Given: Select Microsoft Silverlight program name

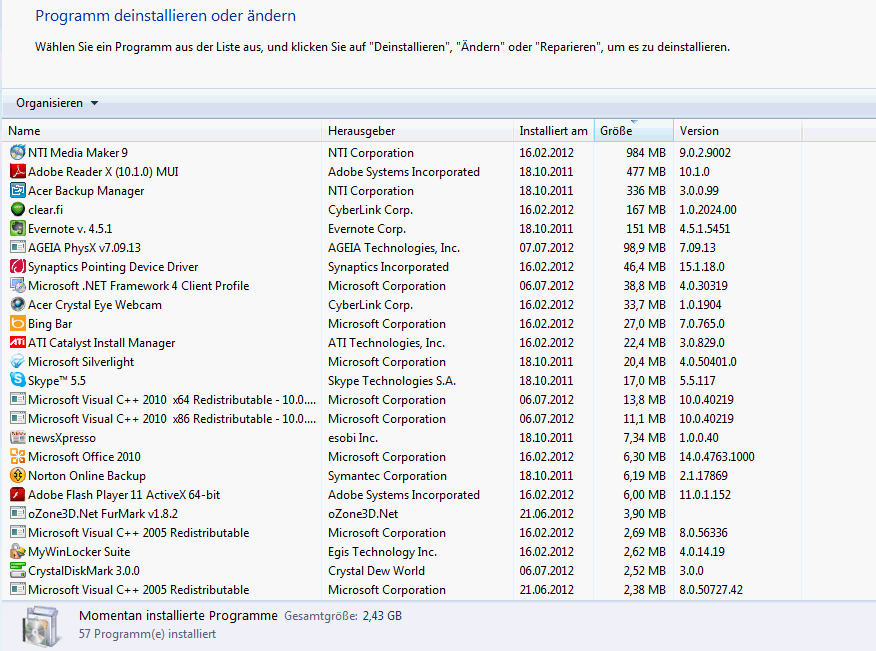Looking at the screenshot, I should point(81,362).
